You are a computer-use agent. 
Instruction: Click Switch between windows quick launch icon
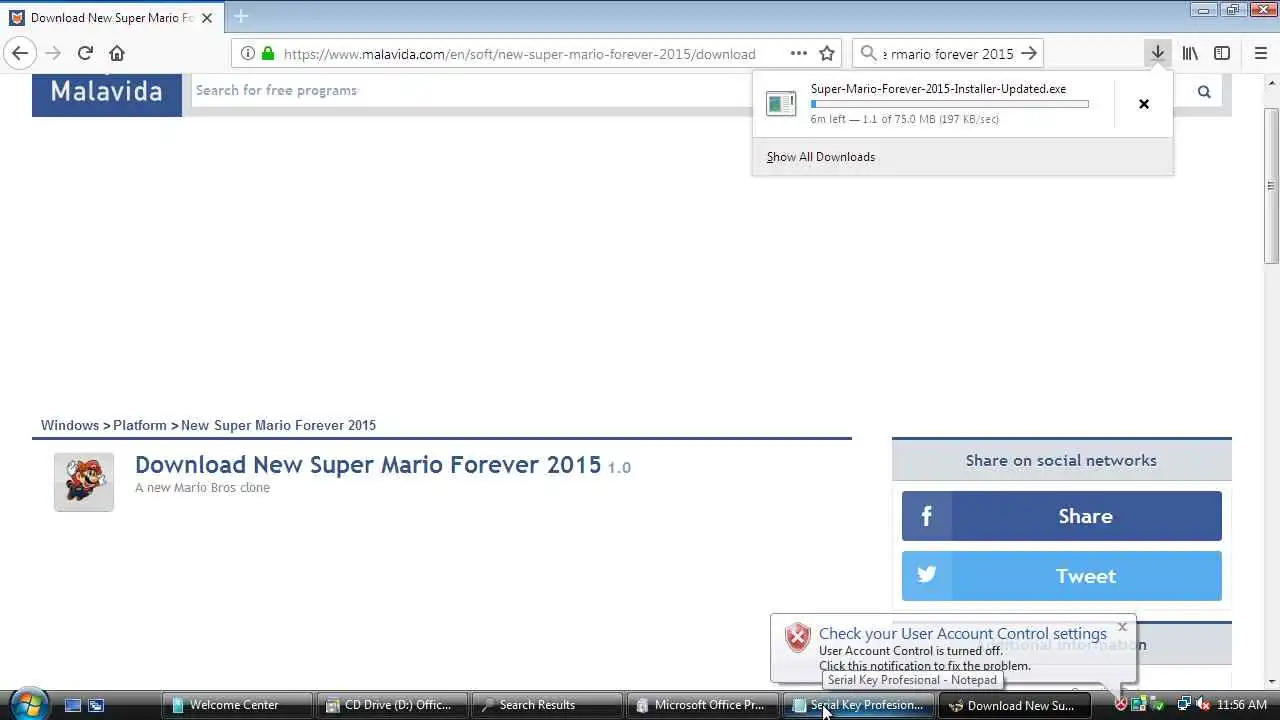(96, 705)
